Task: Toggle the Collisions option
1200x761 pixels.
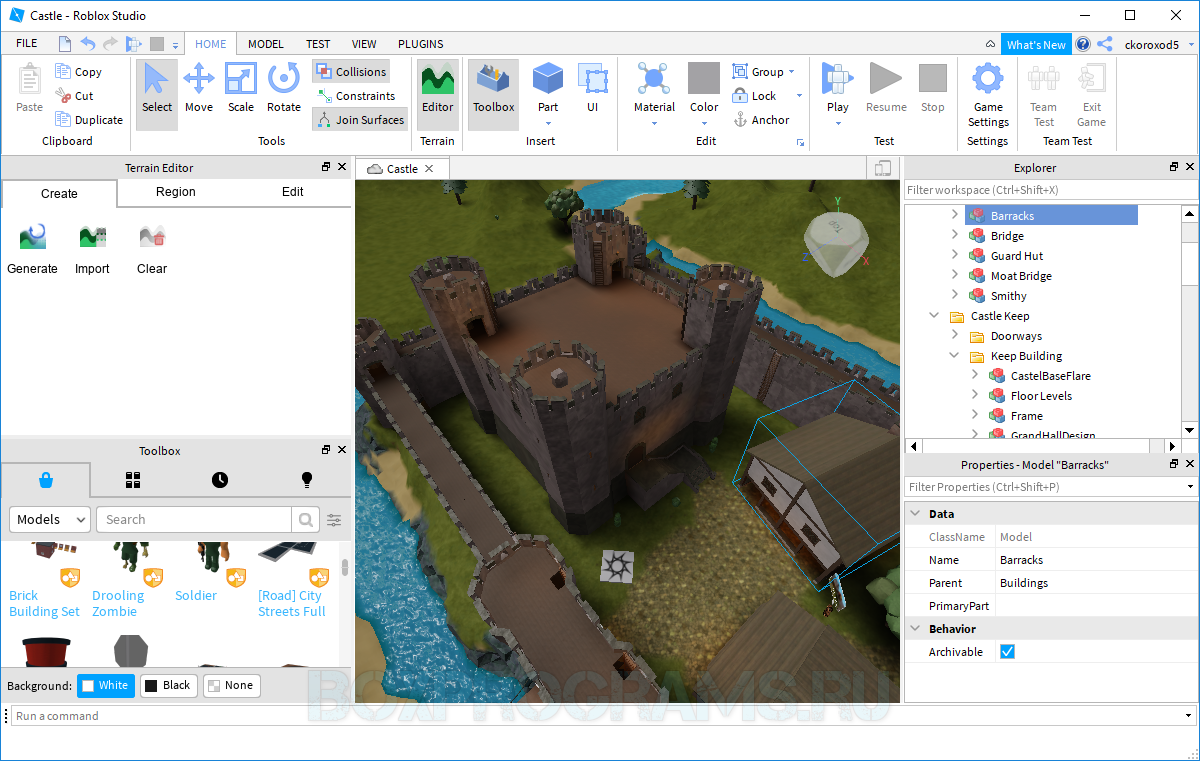Action: pos(351,72)
